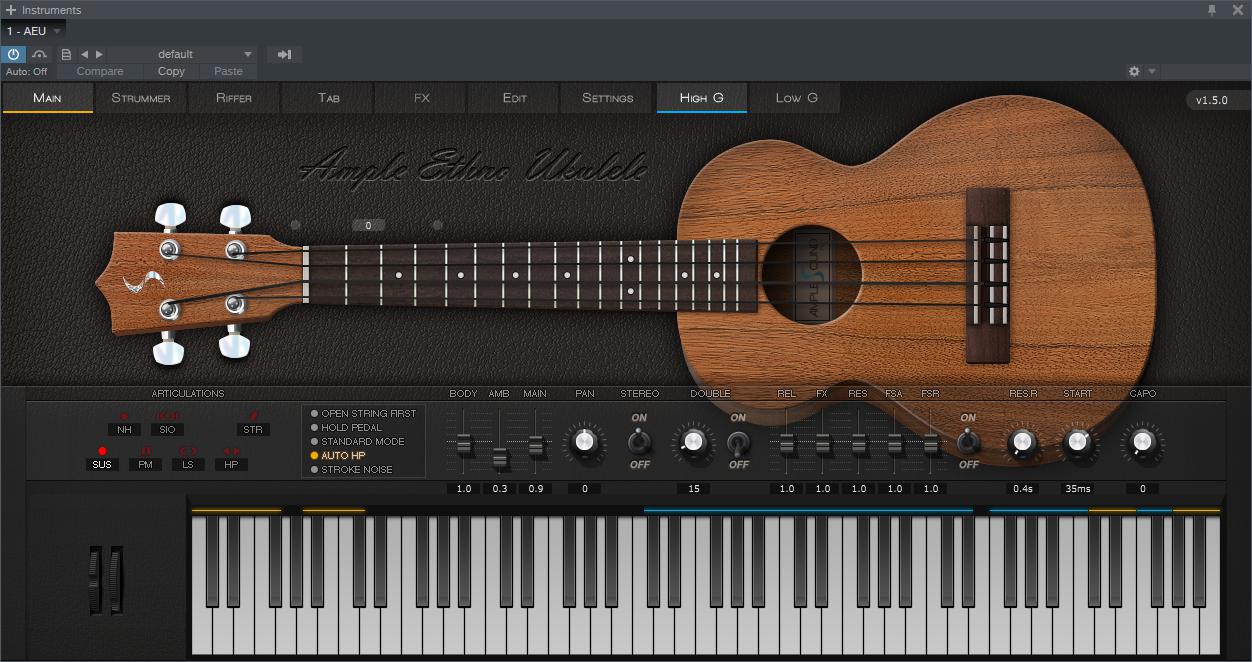This screenshot has width=1252, height=662.
Task: Select the SIO articulation
Action: pyautogui.click(x=167, y=429)
